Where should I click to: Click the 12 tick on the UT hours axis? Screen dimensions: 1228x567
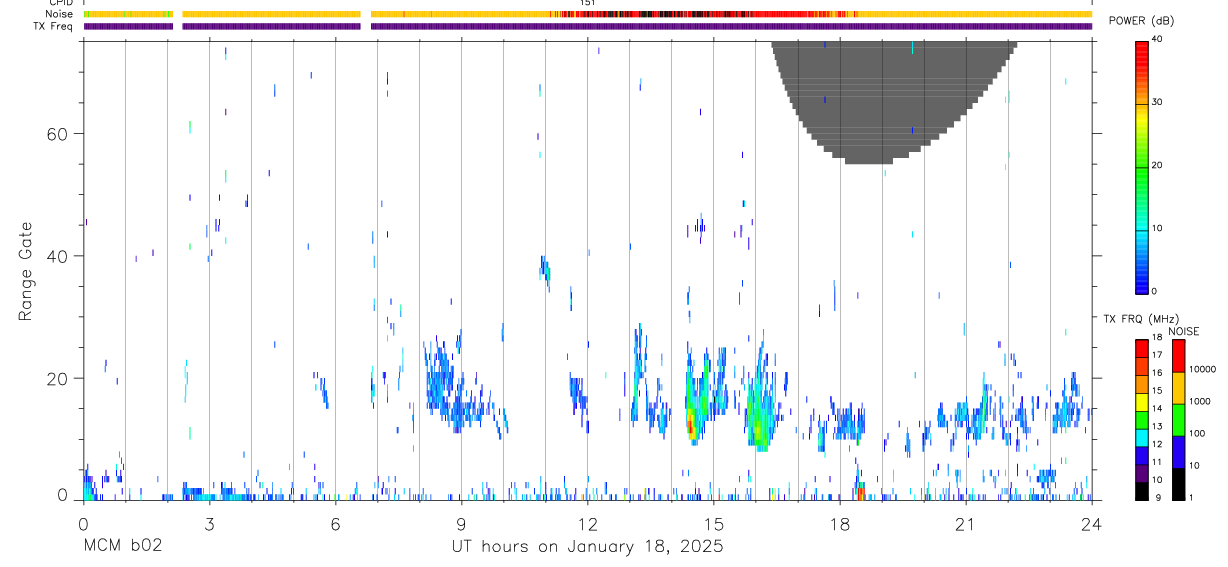pos(587,523)
